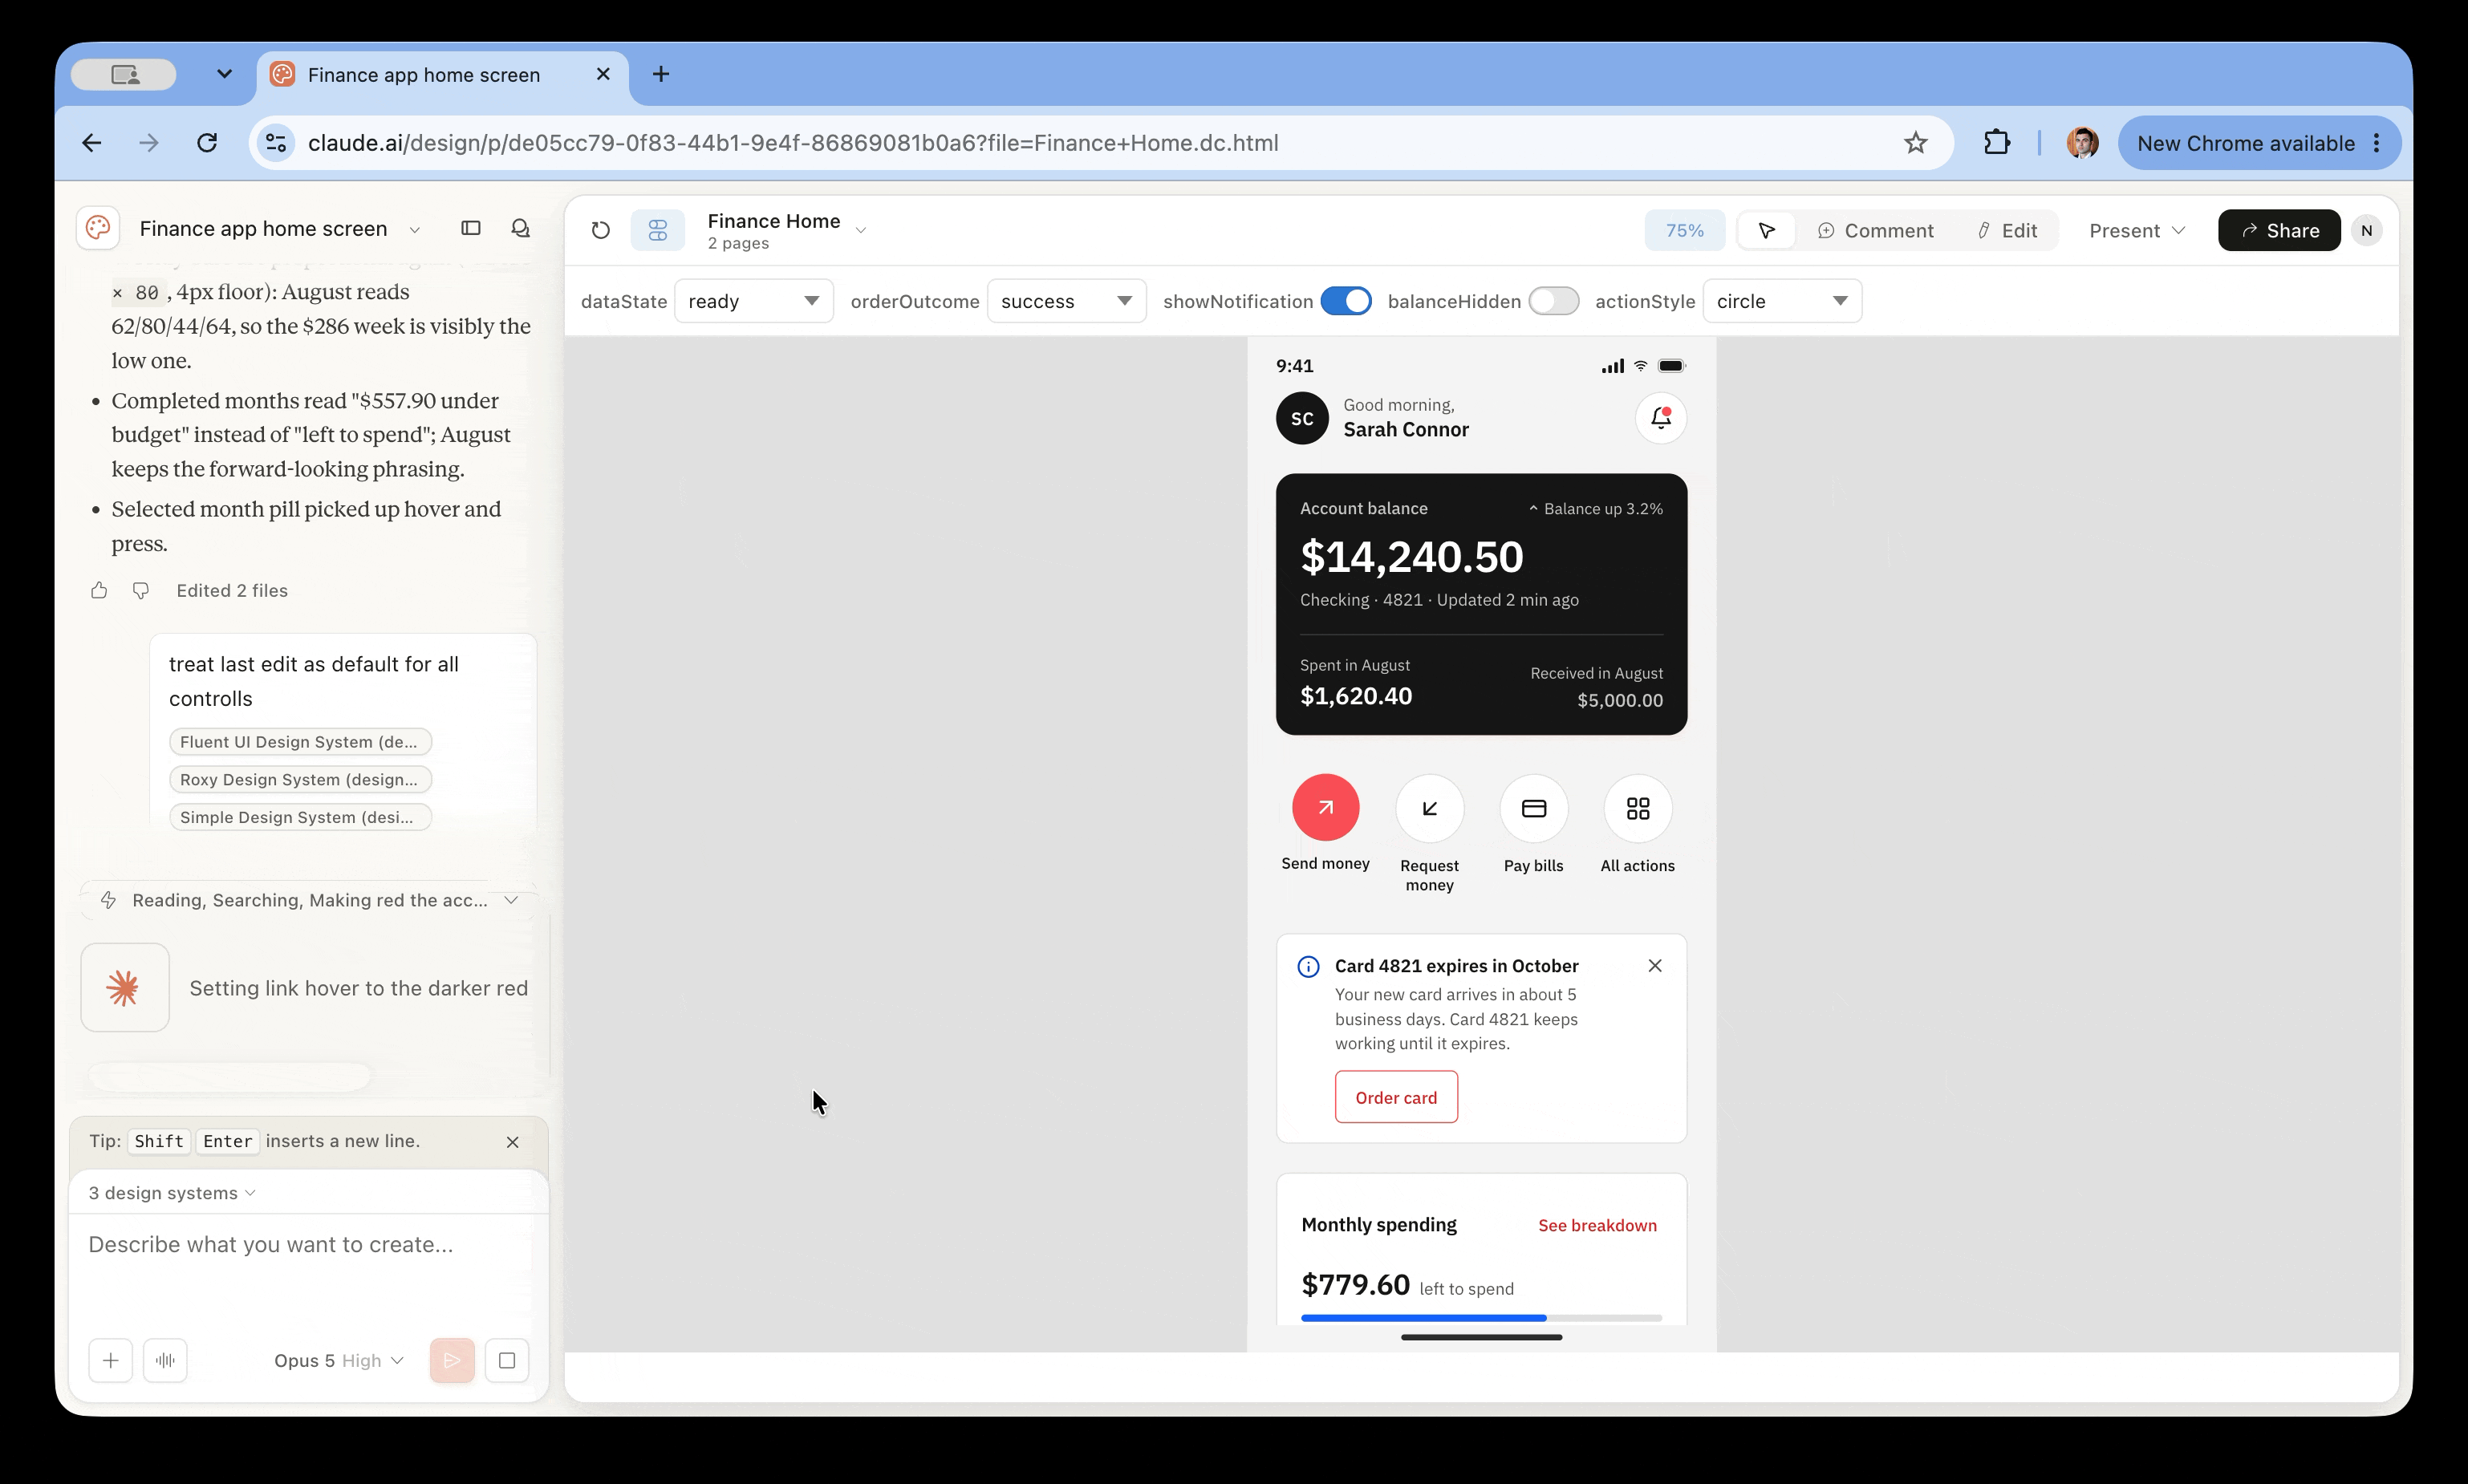Tap the All actions grid icon
The image size is (2468, 1484).
(x=1637, y=808)
